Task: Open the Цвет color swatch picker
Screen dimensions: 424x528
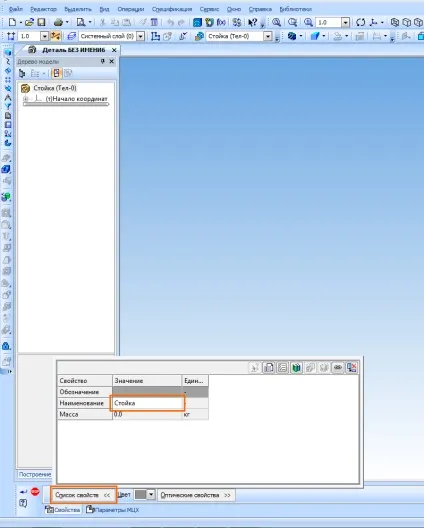Action: click(144, 495)
